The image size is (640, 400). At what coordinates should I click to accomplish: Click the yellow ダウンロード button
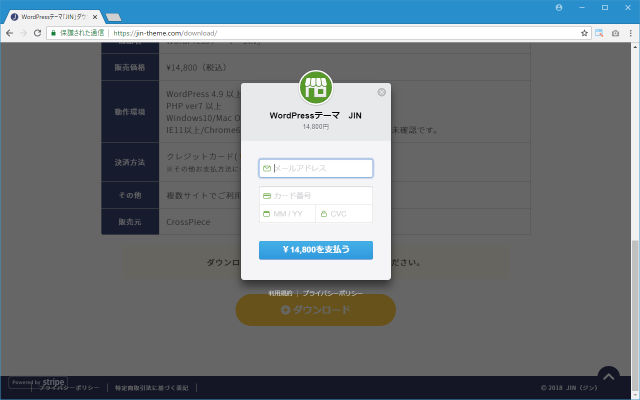[x=316, y=310]
